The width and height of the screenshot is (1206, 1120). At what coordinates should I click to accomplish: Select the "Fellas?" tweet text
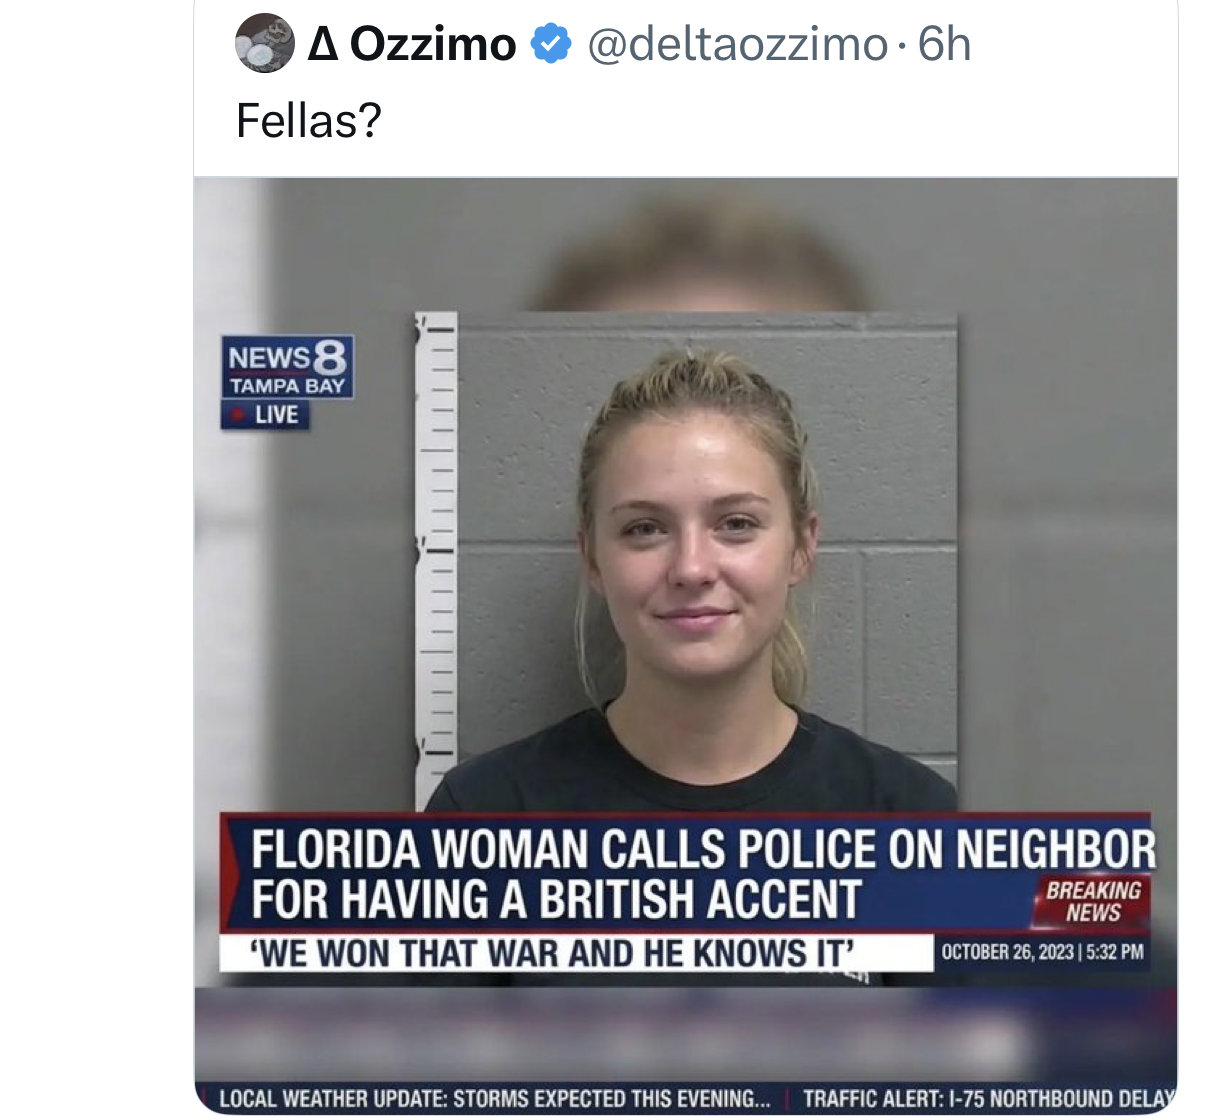(309, 121)
